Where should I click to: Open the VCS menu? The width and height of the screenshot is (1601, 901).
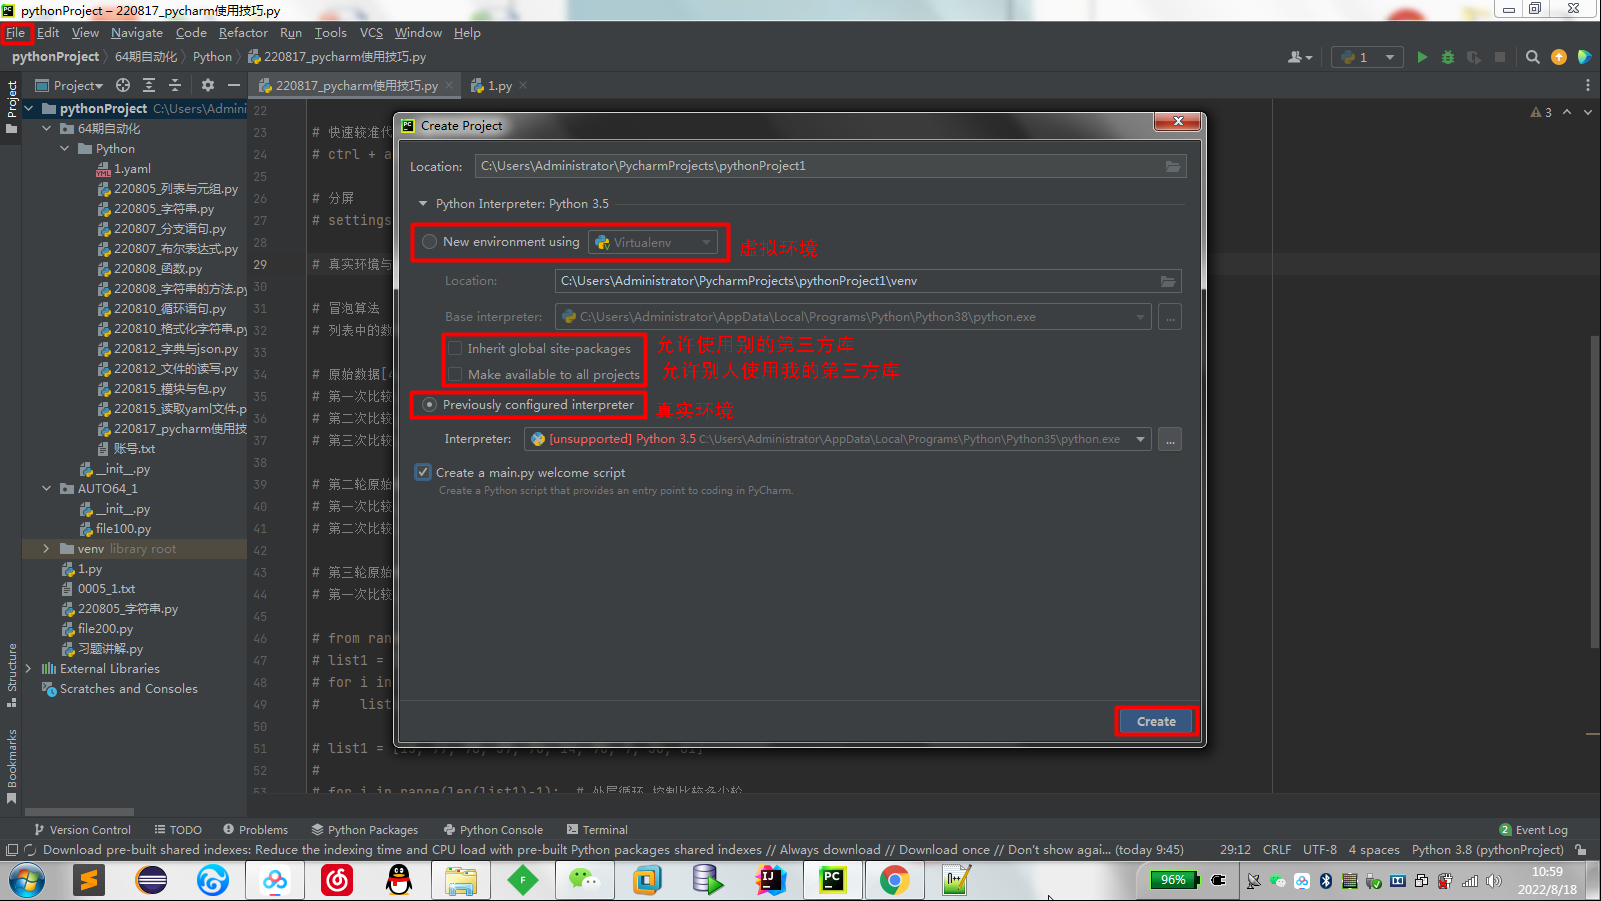click(x=371, y=33)
